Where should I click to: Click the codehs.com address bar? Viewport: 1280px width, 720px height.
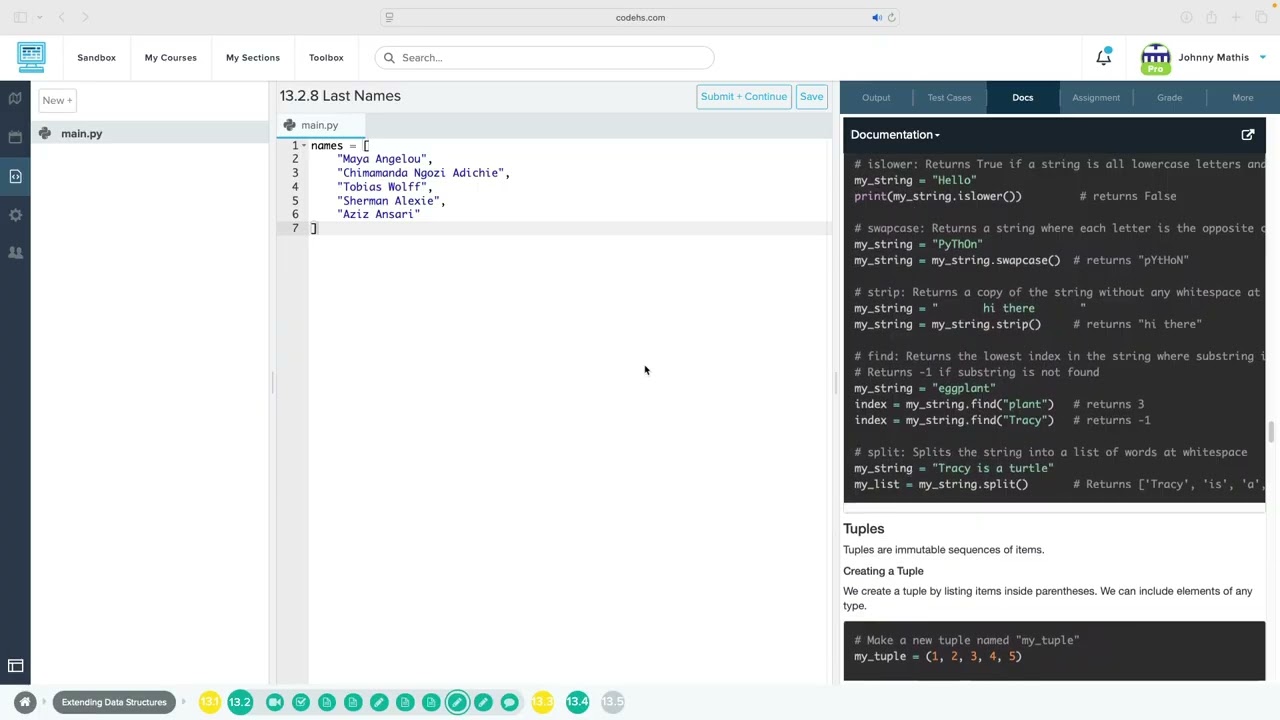coord(640,17)
